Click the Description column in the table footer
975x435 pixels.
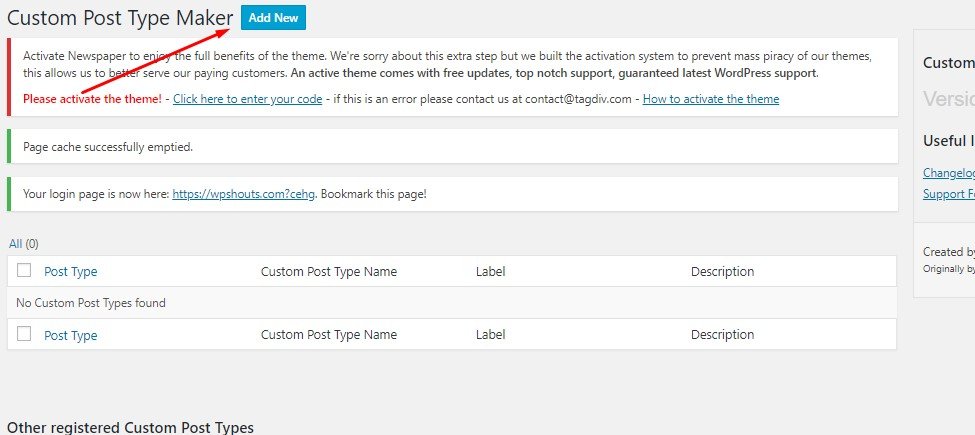click(x=722, y=335)
